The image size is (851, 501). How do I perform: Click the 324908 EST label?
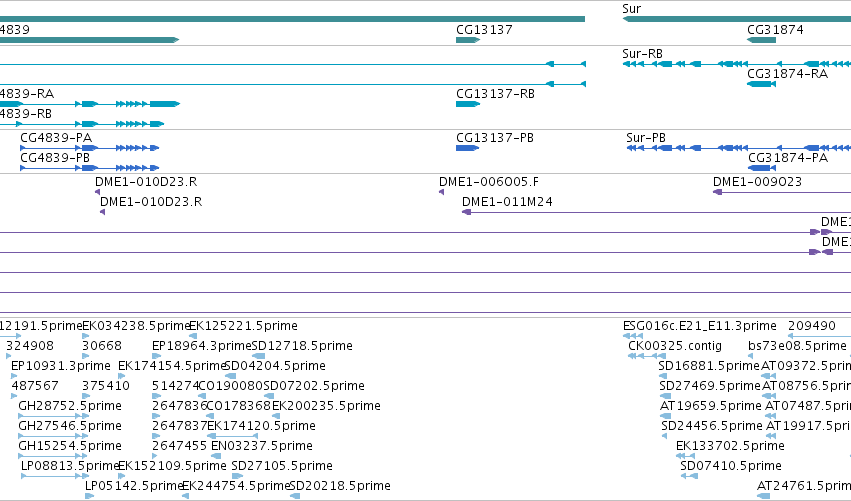click(30, 346)
